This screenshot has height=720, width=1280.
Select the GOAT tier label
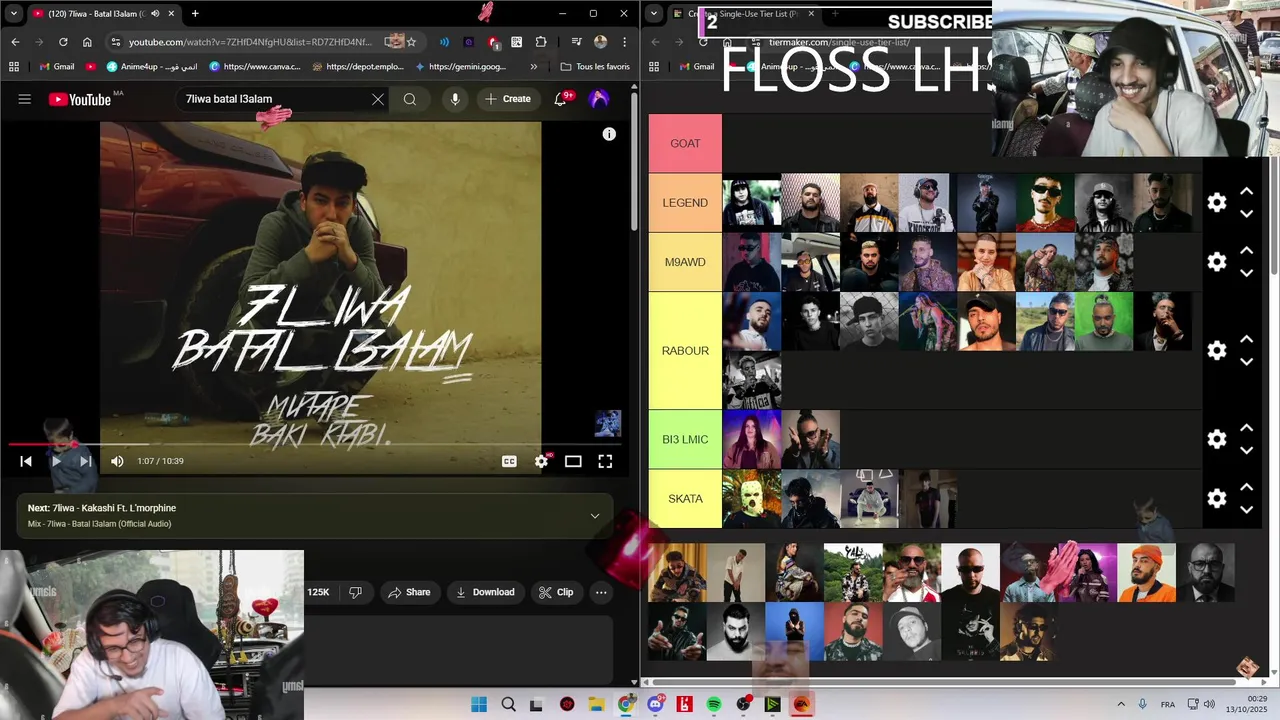tap(685, 143)
